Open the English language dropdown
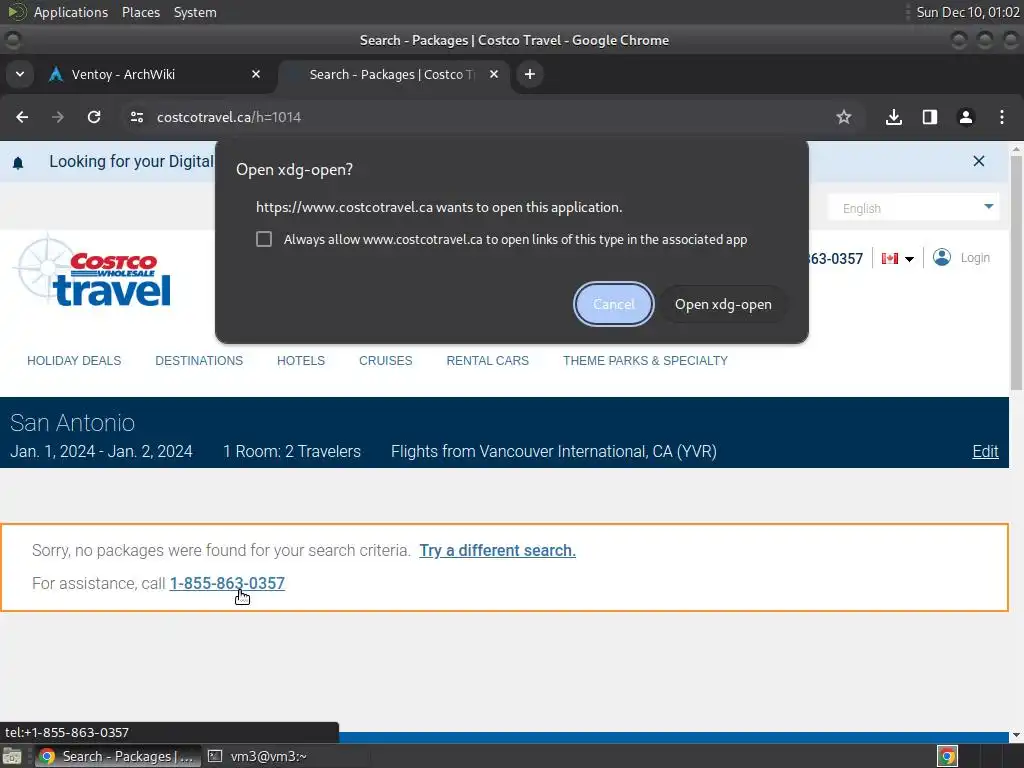This screenshot has height=768, width=1024. pyautogui.click(x=914, y=208)
